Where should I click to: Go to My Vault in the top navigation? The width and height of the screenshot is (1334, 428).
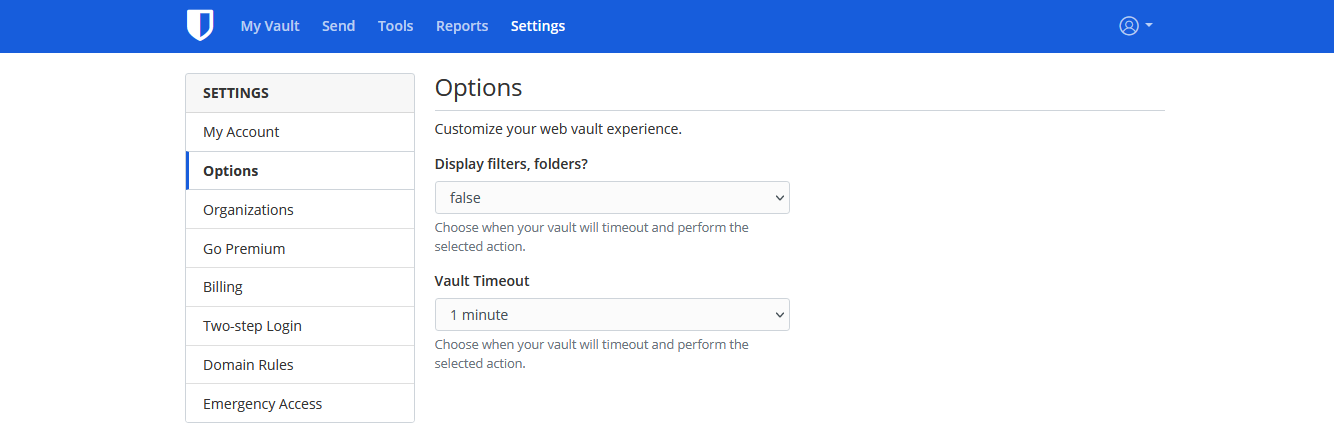270,26
